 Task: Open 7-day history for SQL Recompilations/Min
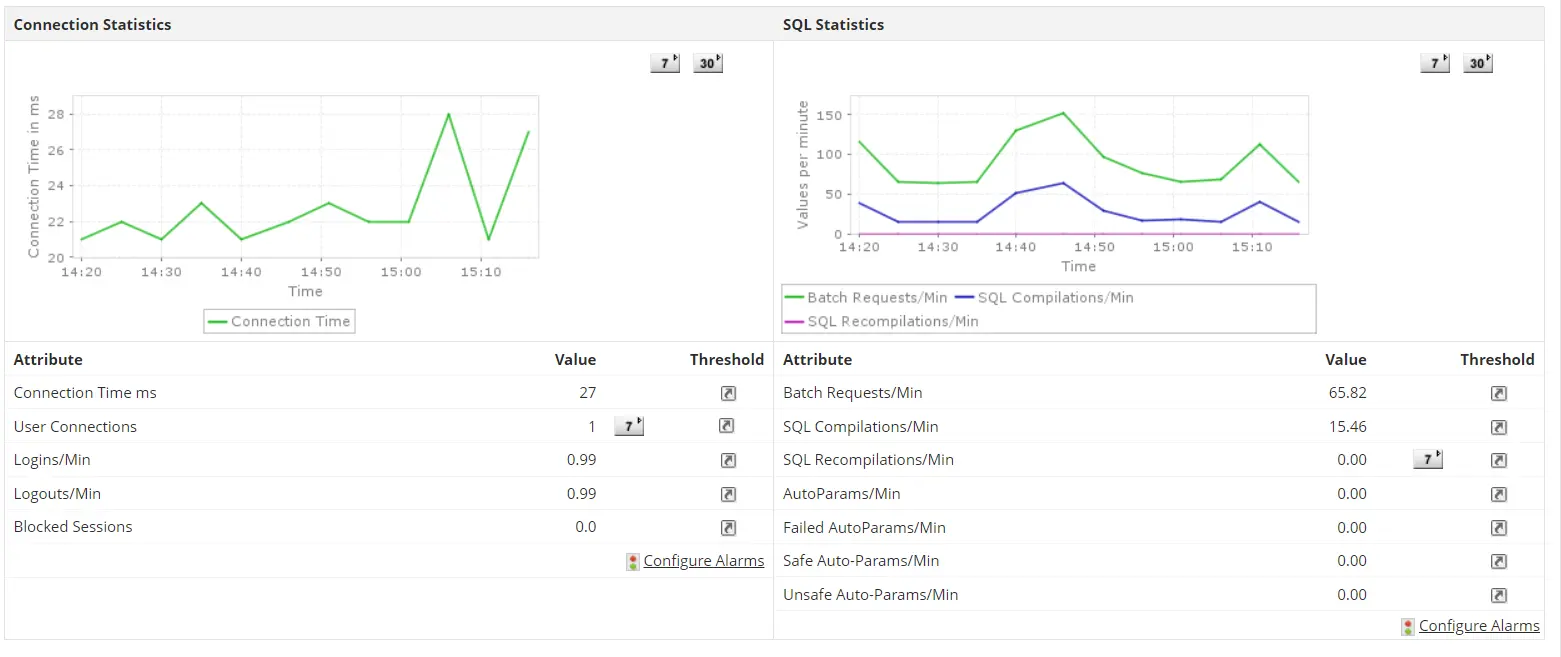coord(1427,460)
